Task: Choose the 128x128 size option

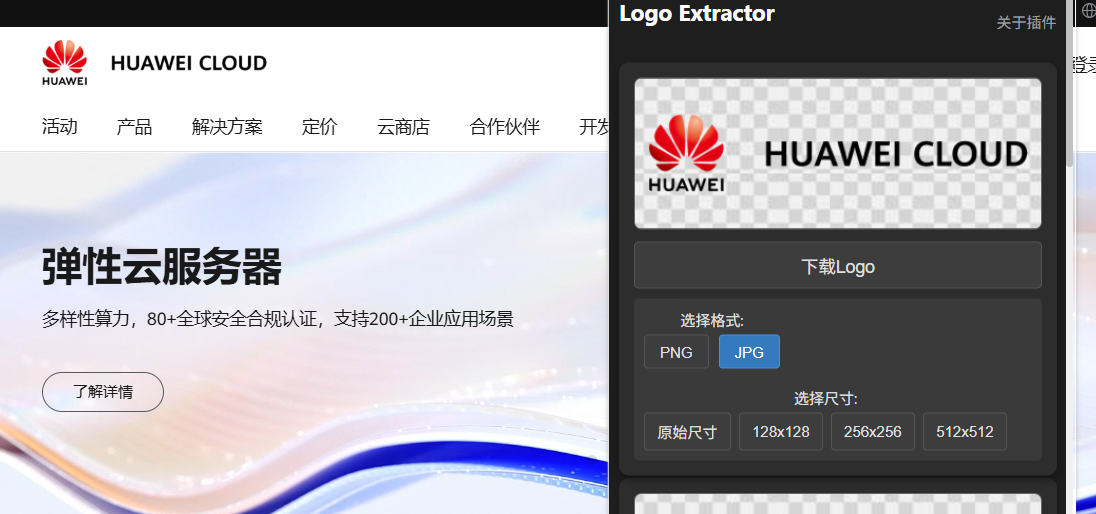Action: click(780, 432)
